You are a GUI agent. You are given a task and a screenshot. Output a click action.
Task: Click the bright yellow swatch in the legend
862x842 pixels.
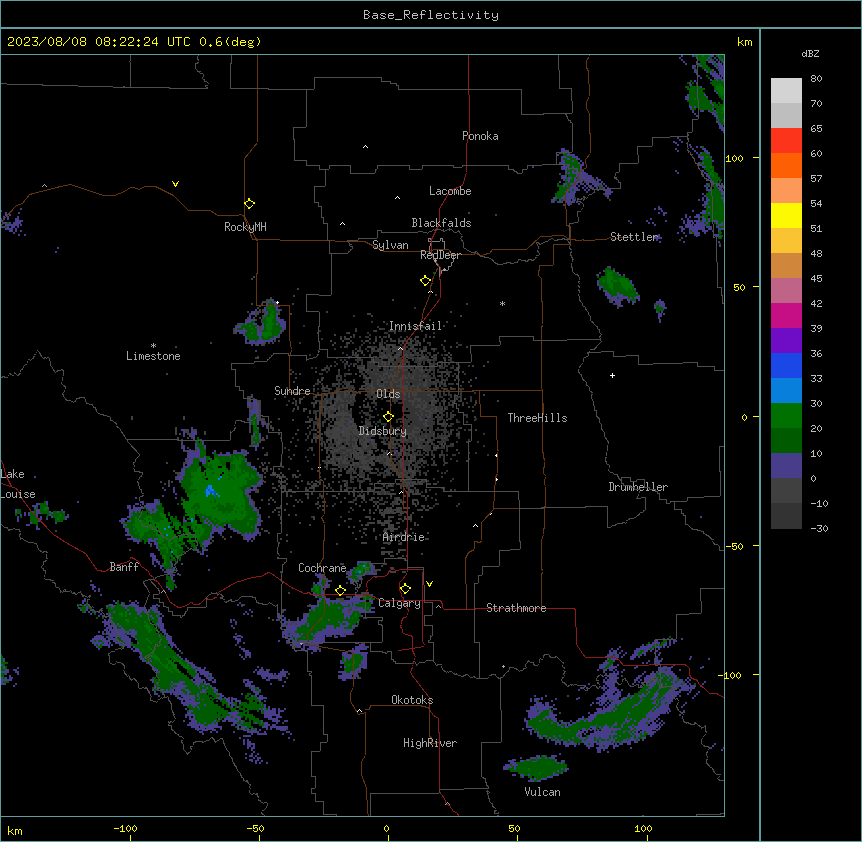pos(786,215)
